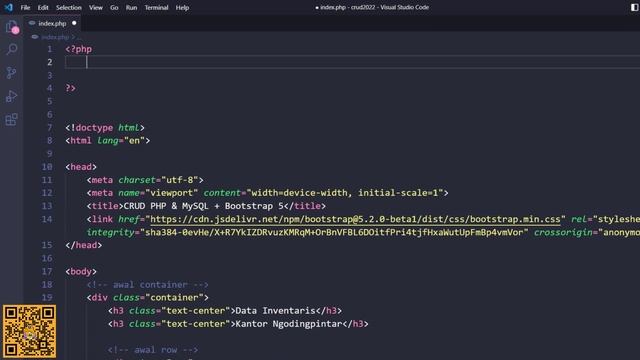Viewport: 640px width, 360px height.
Task: Open the File menu
Action: (x=25, y=7)
